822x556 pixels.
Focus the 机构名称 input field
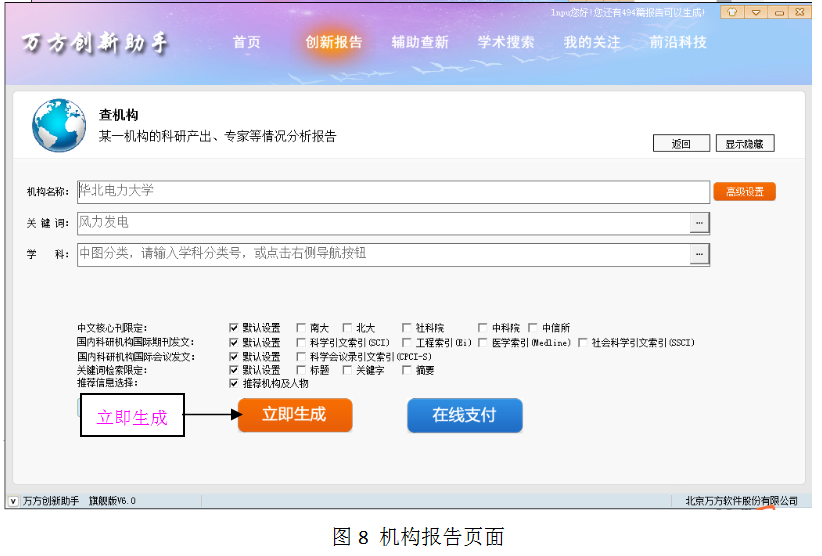(x=393, y=192)
